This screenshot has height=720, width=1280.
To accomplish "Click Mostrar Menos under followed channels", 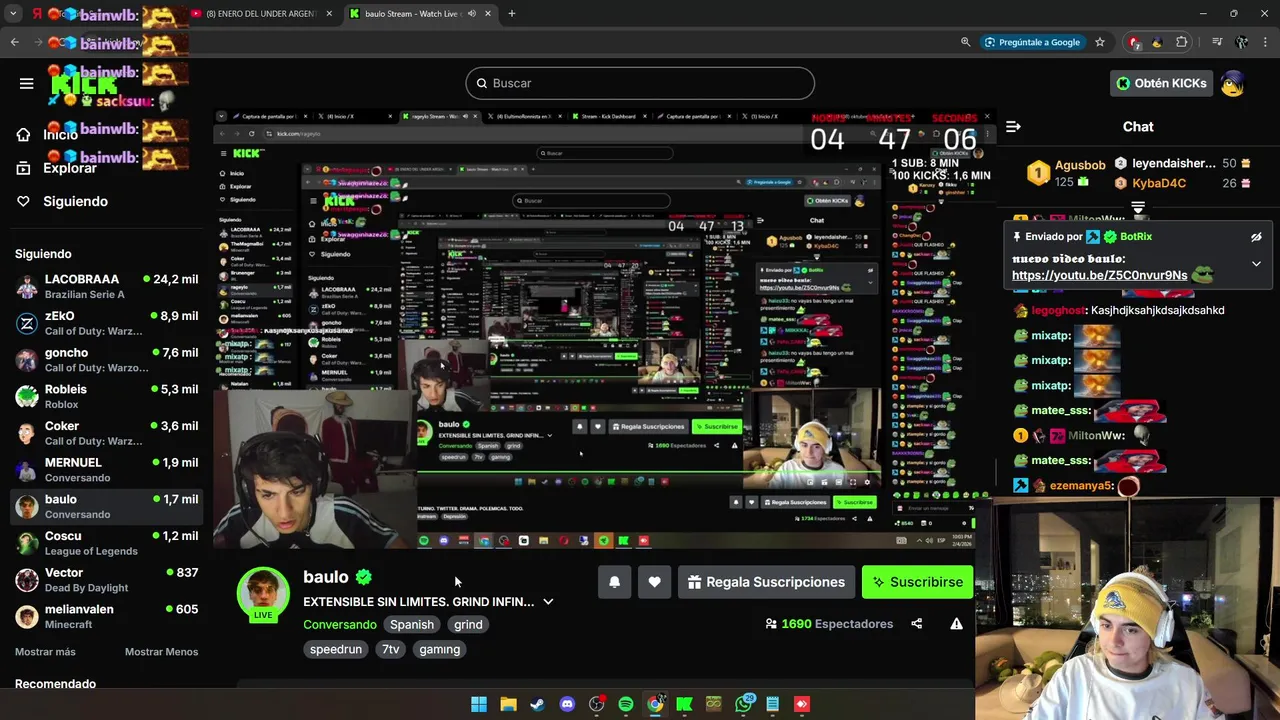I will 161,652.
